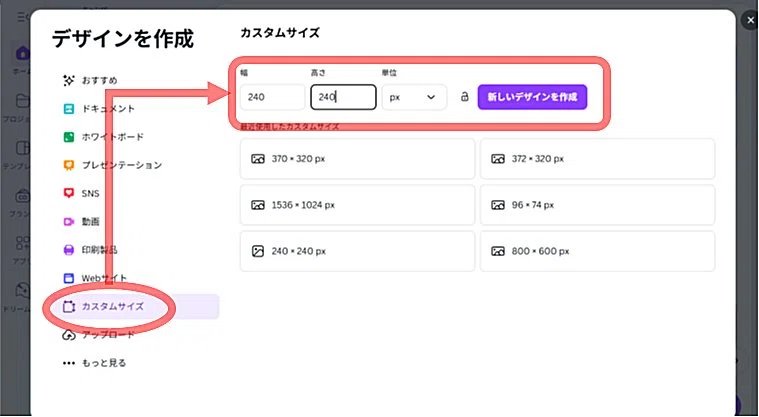Focus the 高さ height input field
Viewport: 759px width, 417px height.
(343, 97)
